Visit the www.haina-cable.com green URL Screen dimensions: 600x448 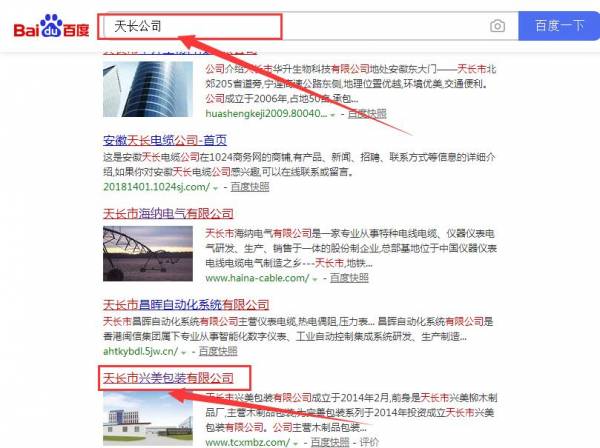tap(257, 278)
